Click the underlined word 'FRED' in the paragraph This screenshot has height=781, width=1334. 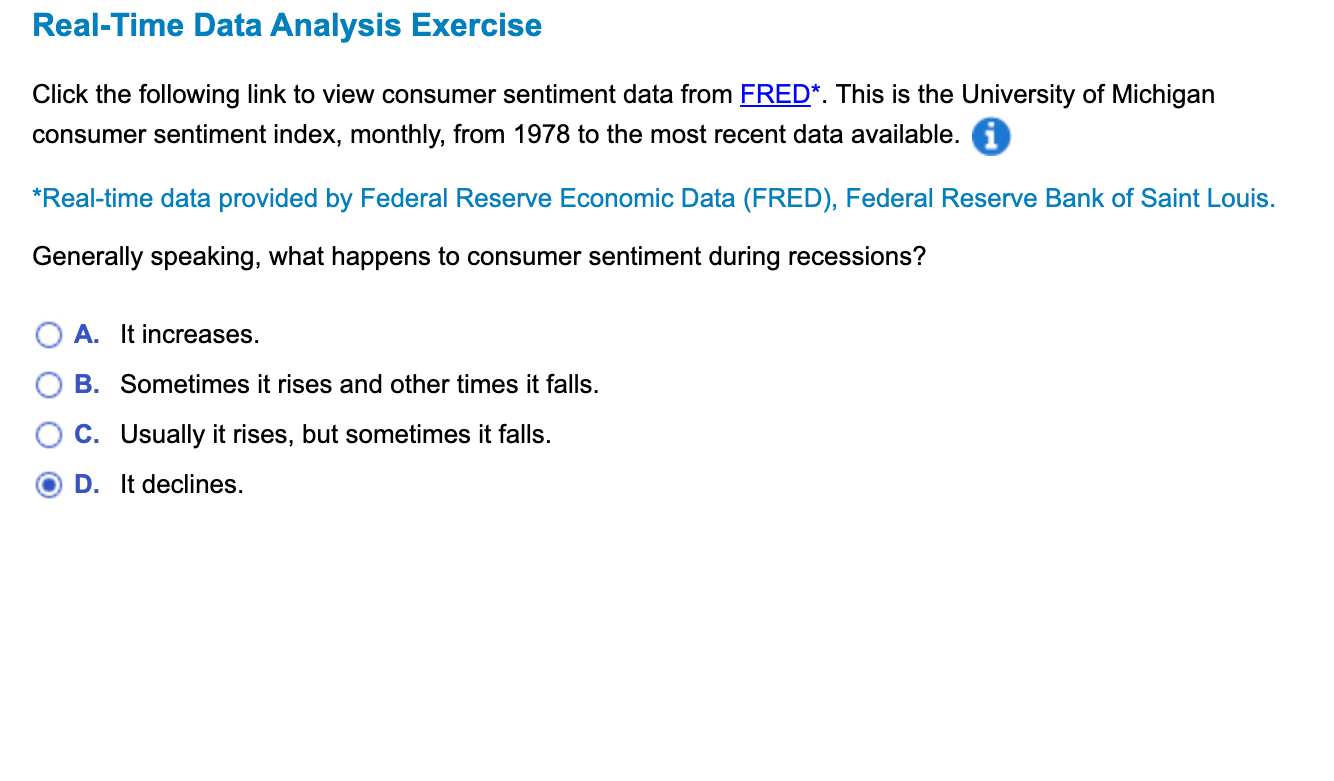(x=775, y=94)
